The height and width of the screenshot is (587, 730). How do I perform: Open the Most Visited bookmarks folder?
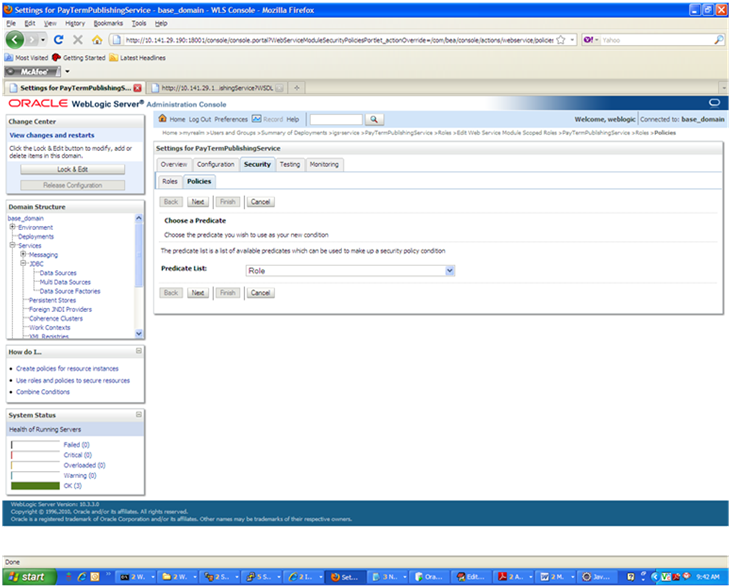coord(27,58)
